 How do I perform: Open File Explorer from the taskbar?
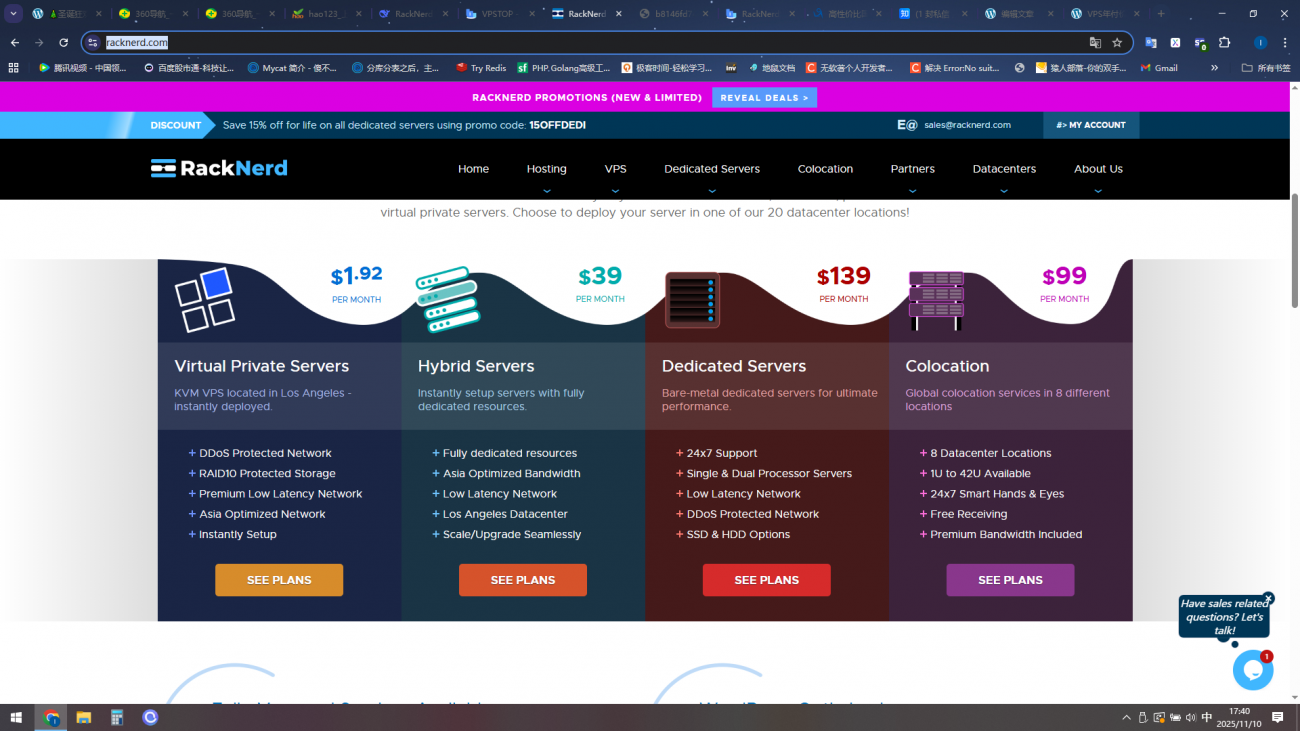84,717
